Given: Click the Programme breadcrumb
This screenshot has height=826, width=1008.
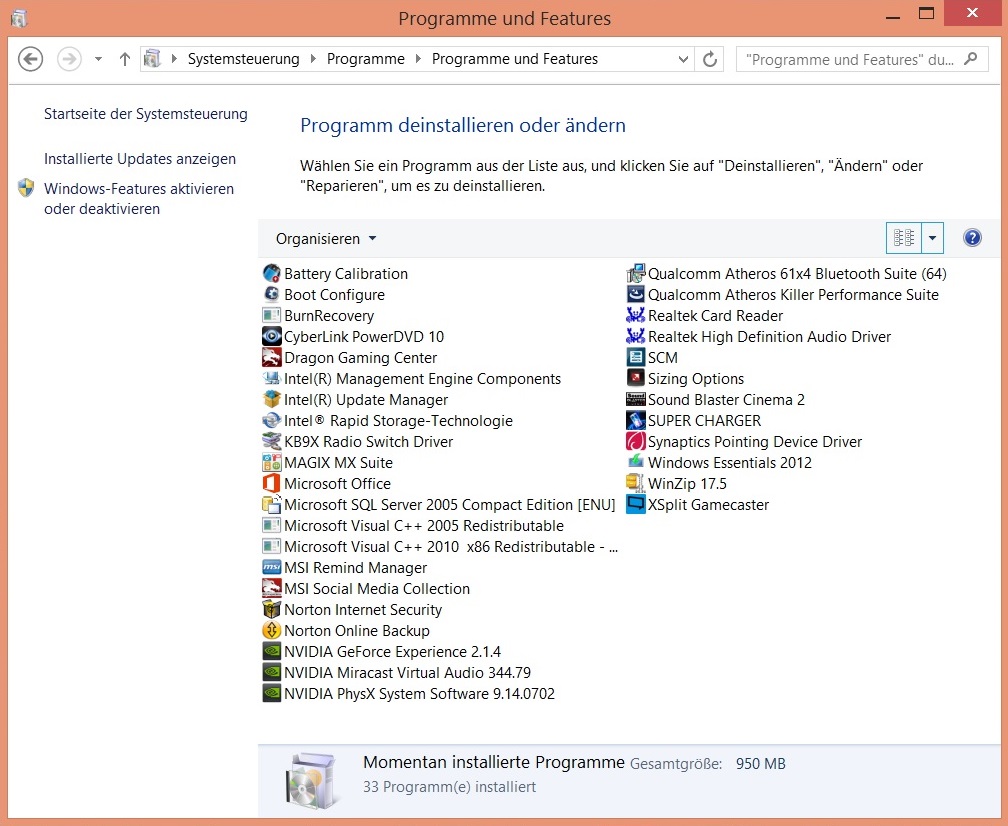Looking at the screenshot, I should tap(366, 59).
